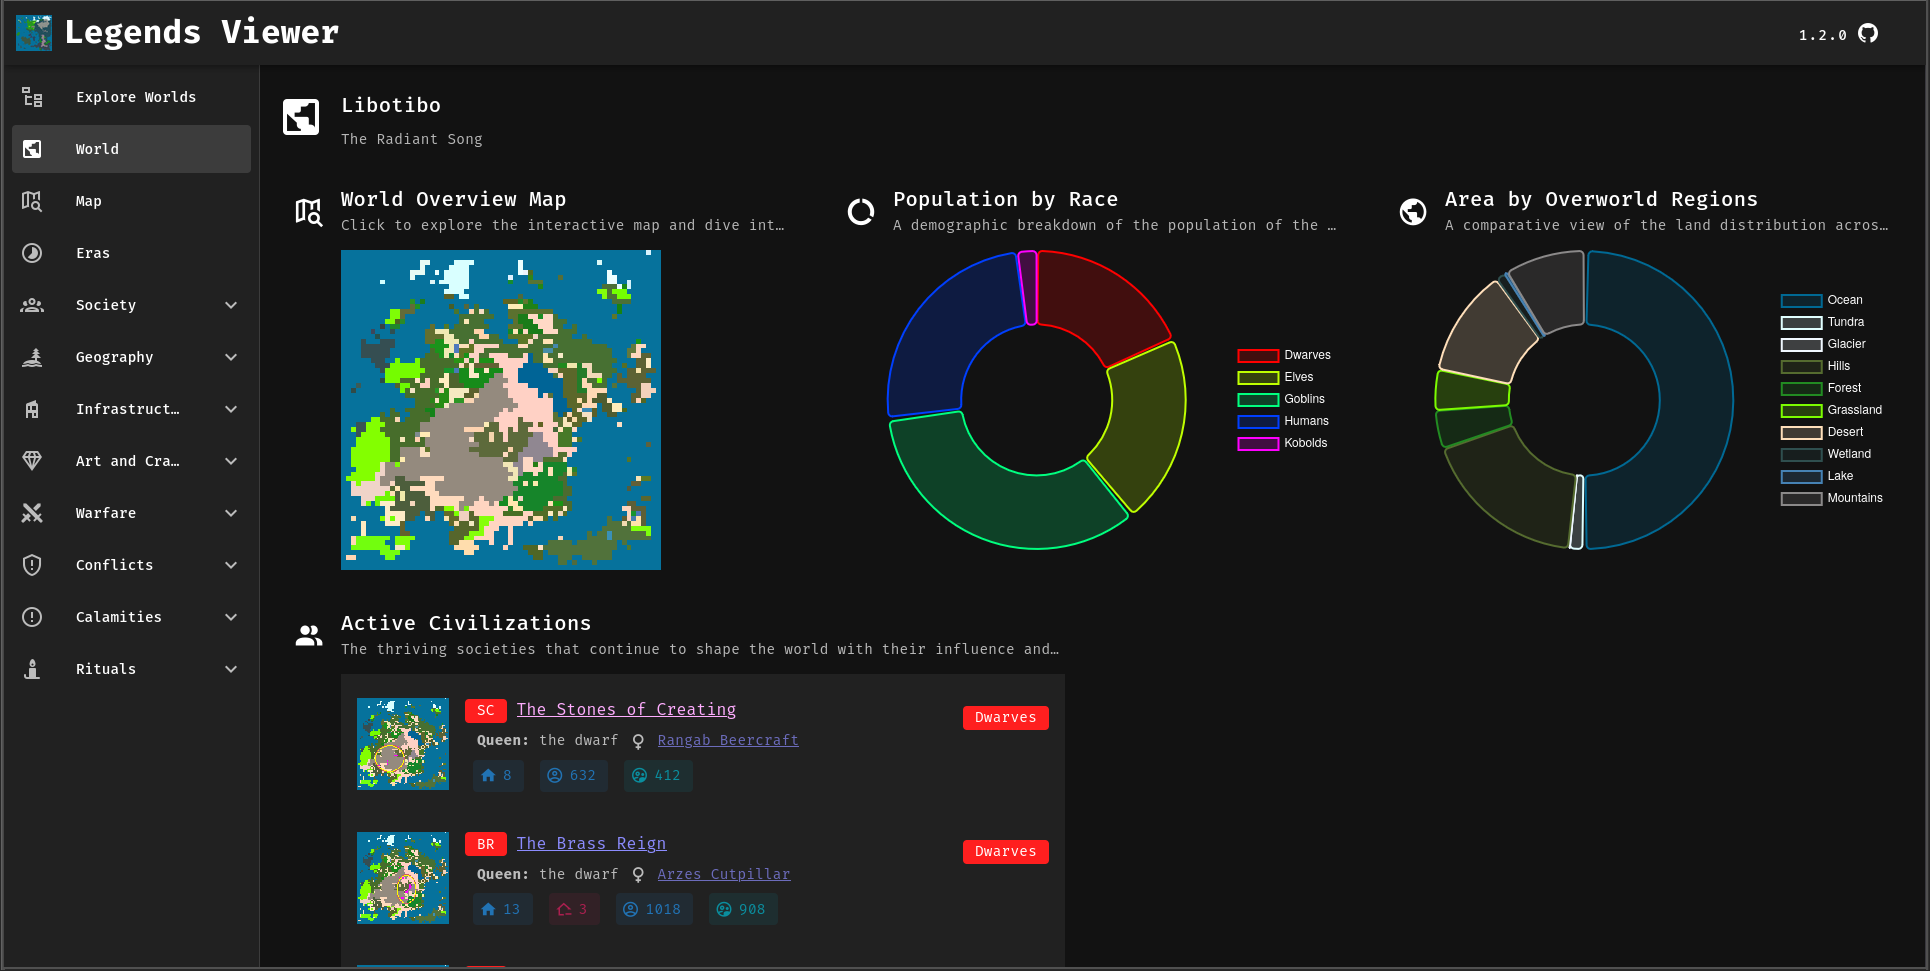1930x971 pixels.
Task: Open the GitHub repository icon
Action: 1868,34
